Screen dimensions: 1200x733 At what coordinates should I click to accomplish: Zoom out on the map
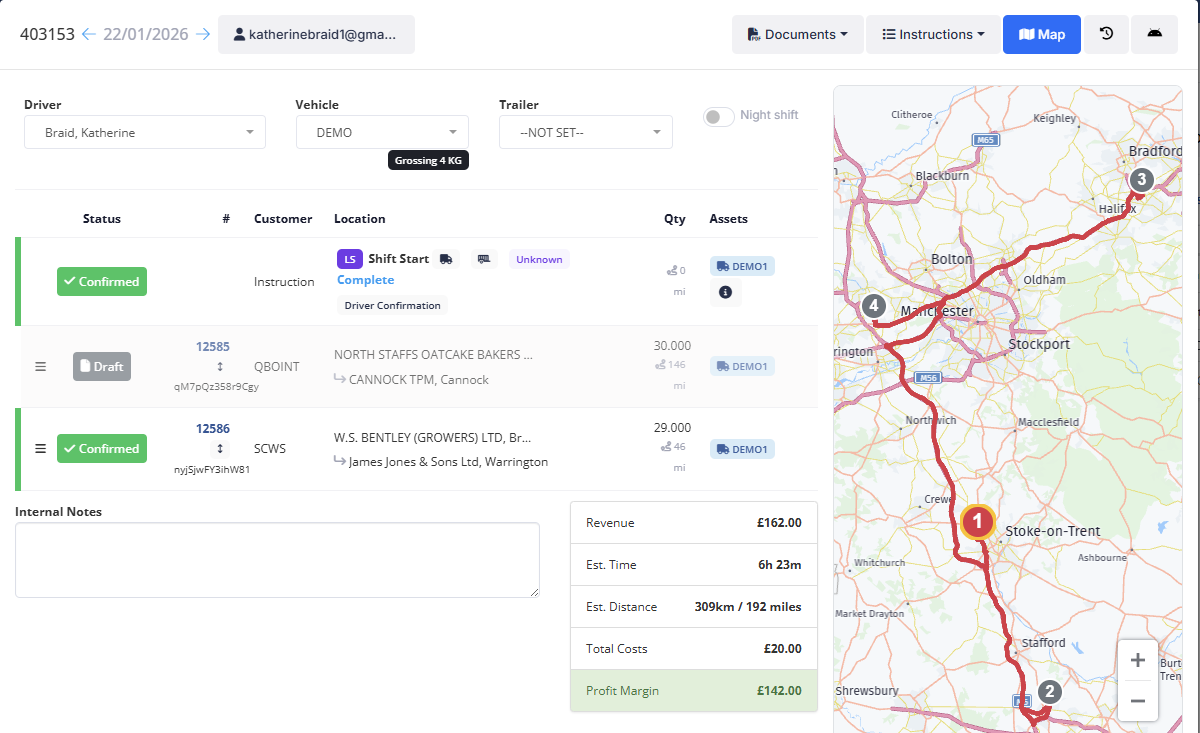(x=1137, y=700)
